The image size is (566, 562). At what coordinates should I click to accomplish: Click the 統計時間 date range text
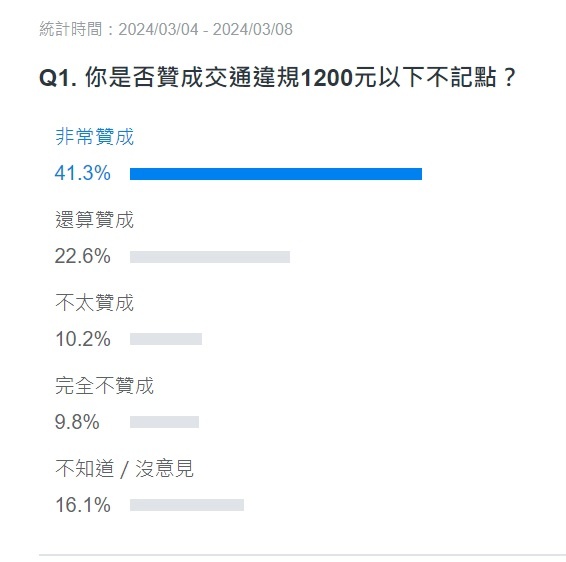coord(166,29)
